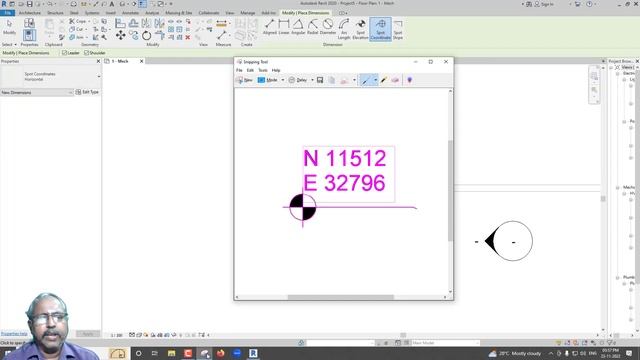Click the weather widget in taskbar
This screenshot has height=360, width=640.
coord(515,353)
